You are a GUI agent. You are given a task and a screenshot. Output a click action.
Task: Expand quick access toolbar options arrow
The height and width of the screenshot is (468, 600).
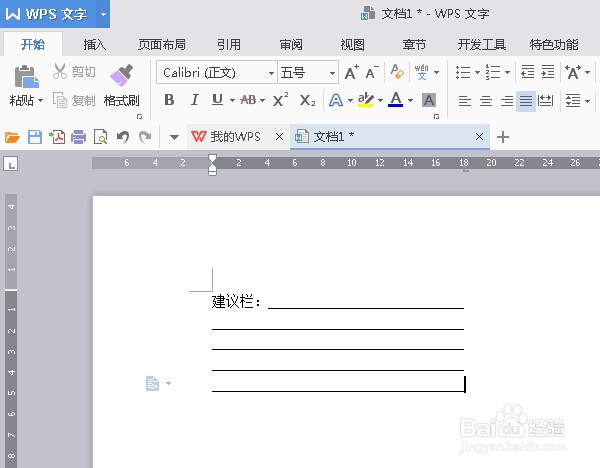tap(174, 137)
